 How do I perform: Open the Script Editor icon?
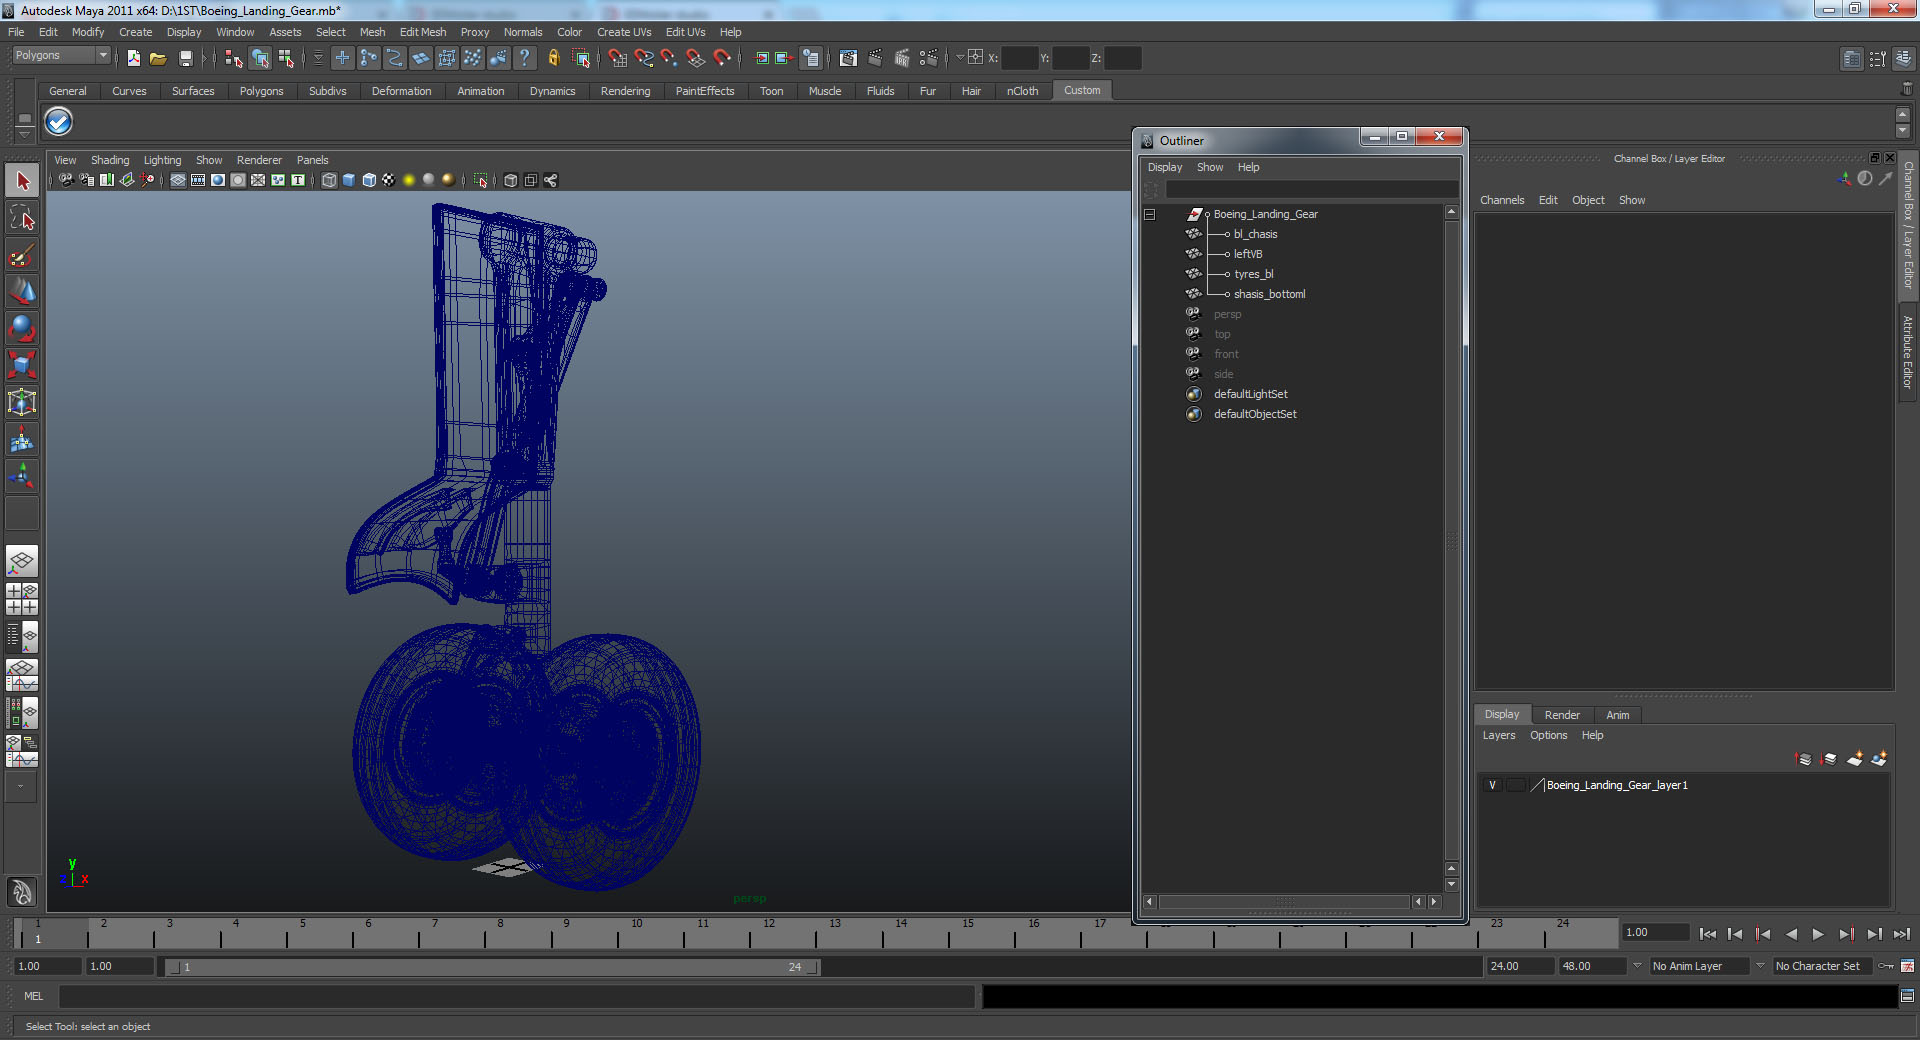1907,996
